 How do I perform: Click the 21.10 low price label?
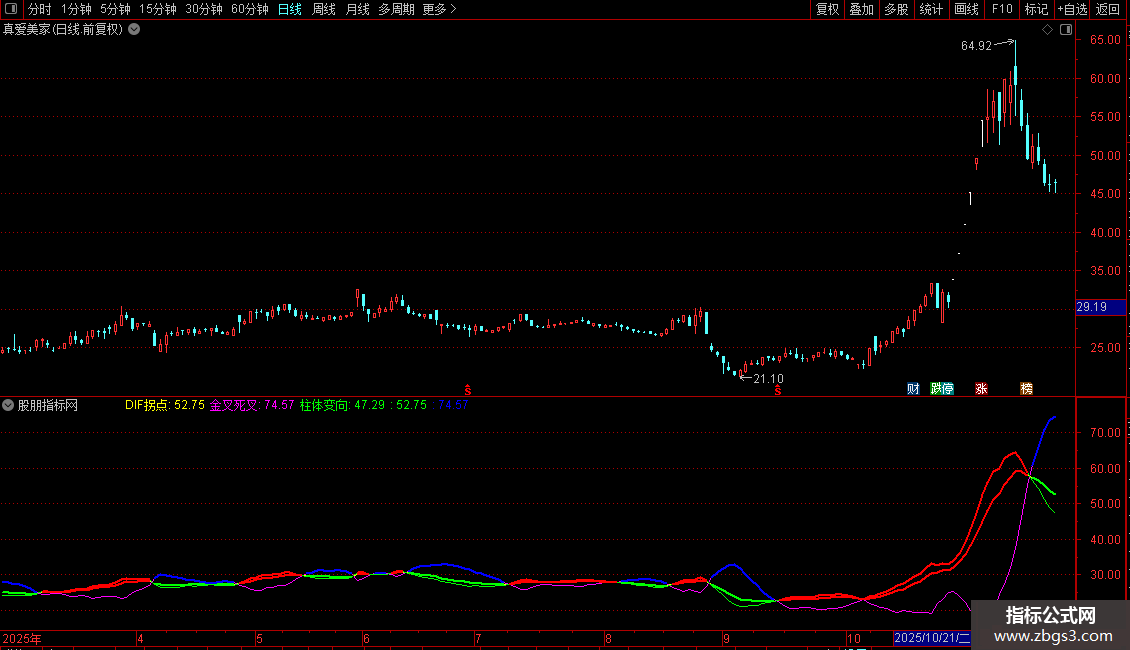tap(768, 379)
